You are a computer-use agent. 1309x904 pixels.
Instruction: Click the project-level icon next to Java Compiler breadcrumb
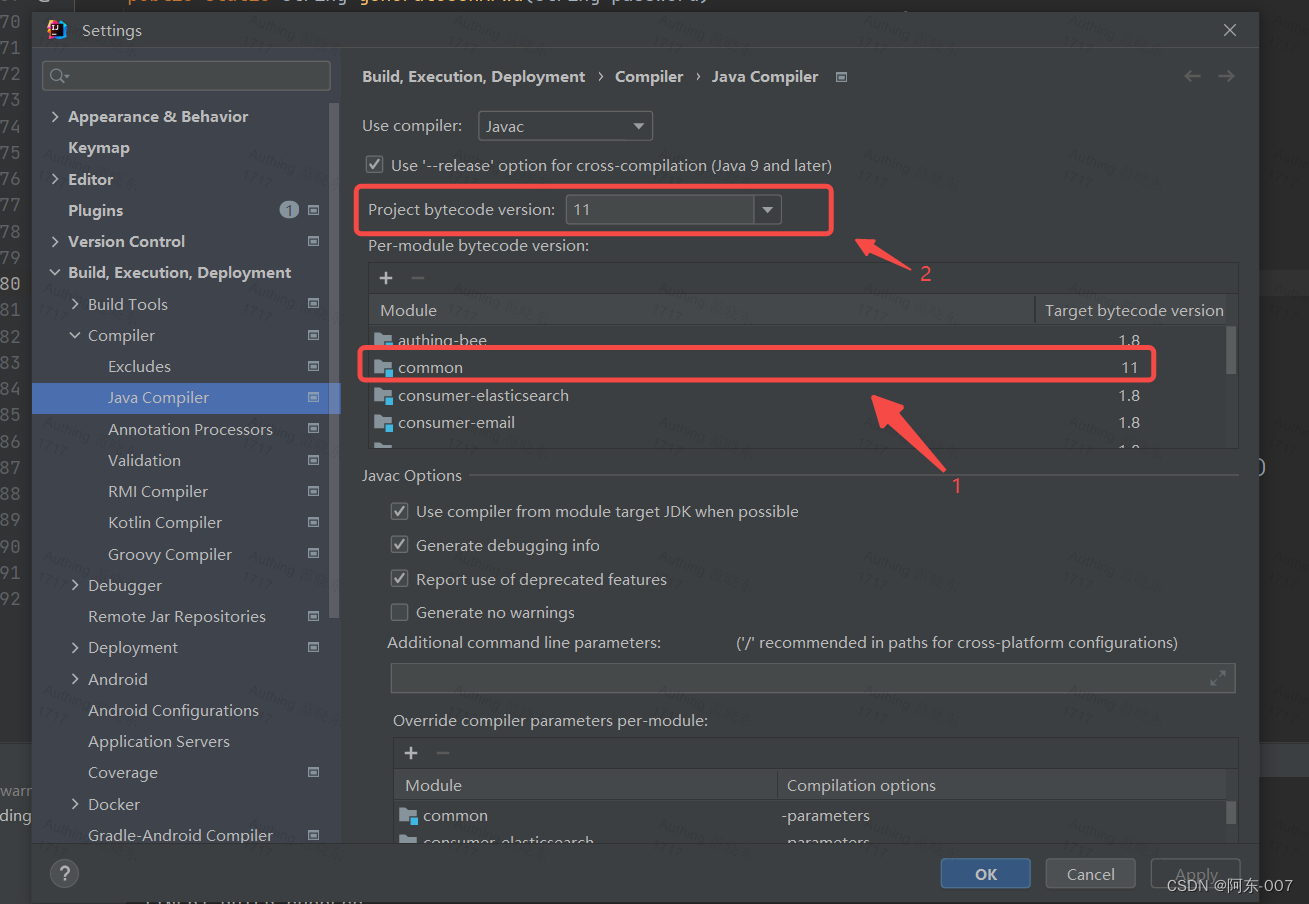(x=841, y=77)
